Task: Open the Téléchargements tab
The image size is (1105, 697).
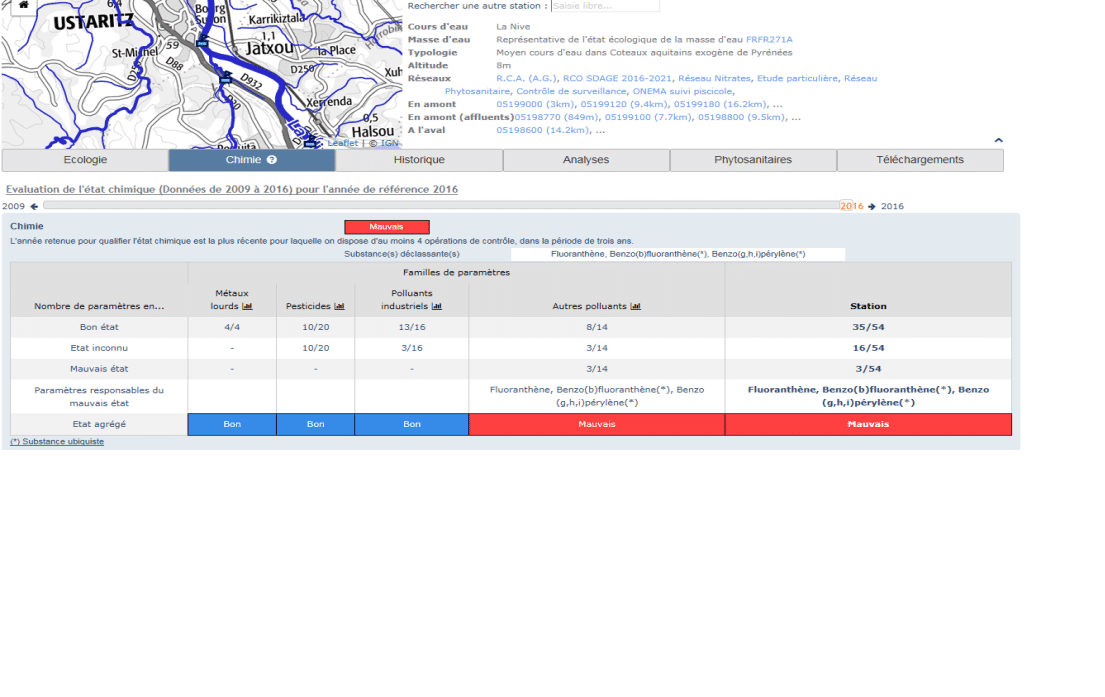Action: pos(919,160)
